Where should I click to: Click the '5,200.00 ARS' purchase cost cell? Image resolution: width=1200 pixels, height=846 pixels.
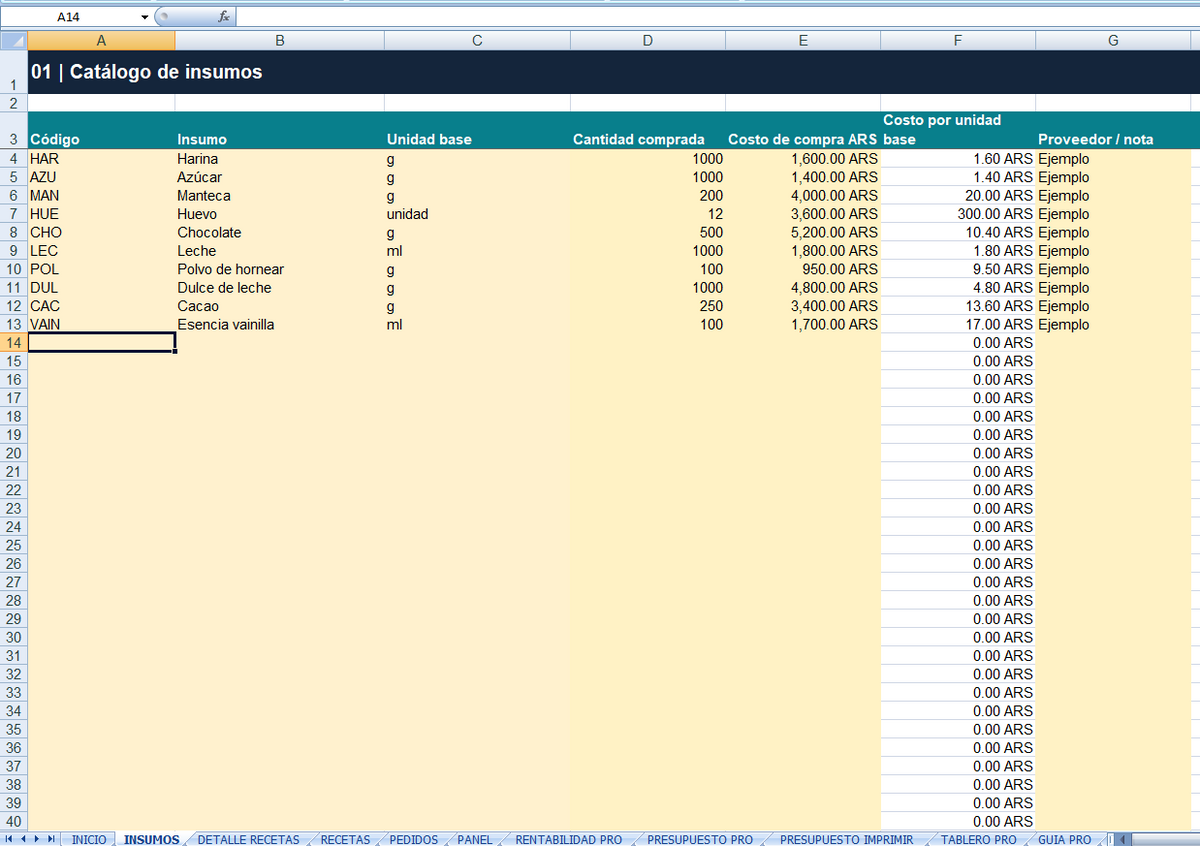(803, 233)
